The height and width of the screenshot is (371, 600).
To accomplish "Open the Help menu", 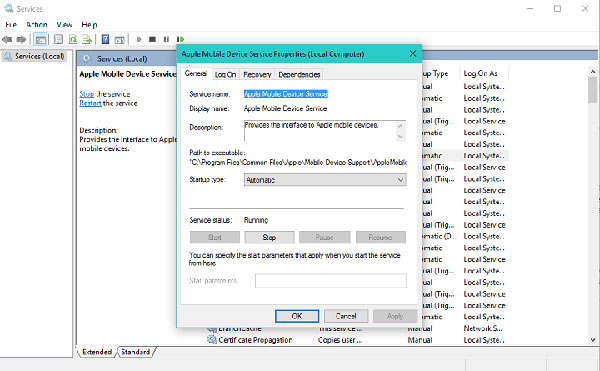I will point(89,24).
